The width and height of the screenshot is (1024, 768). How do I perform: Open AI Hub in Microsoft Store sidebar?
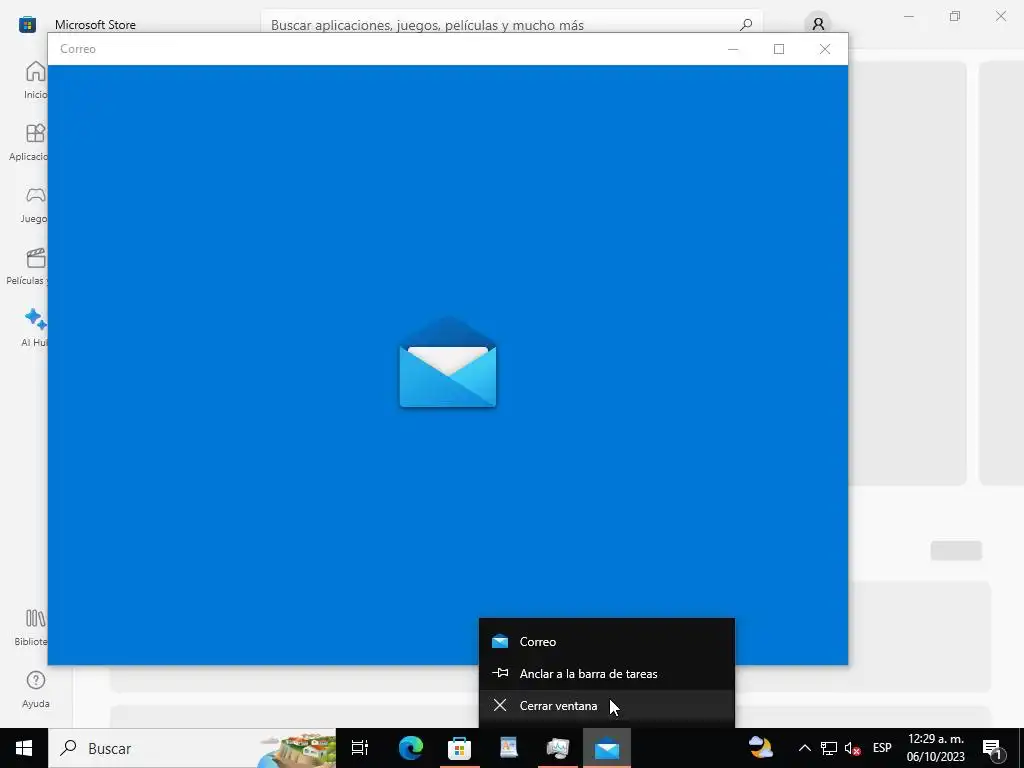(34, 328)
